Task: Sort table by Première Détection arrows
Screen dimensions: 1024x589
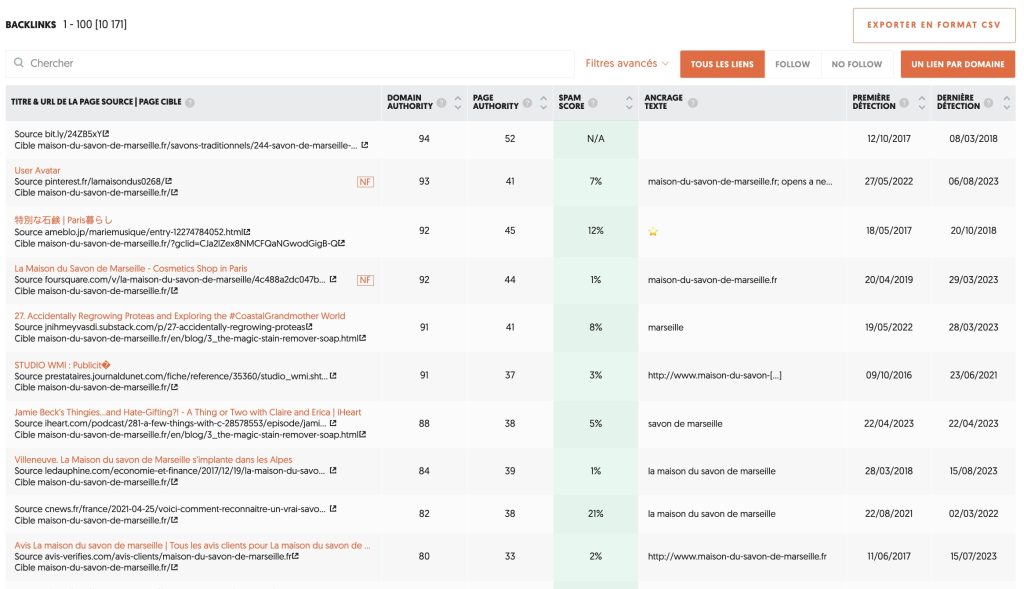Action: point(921,103)
